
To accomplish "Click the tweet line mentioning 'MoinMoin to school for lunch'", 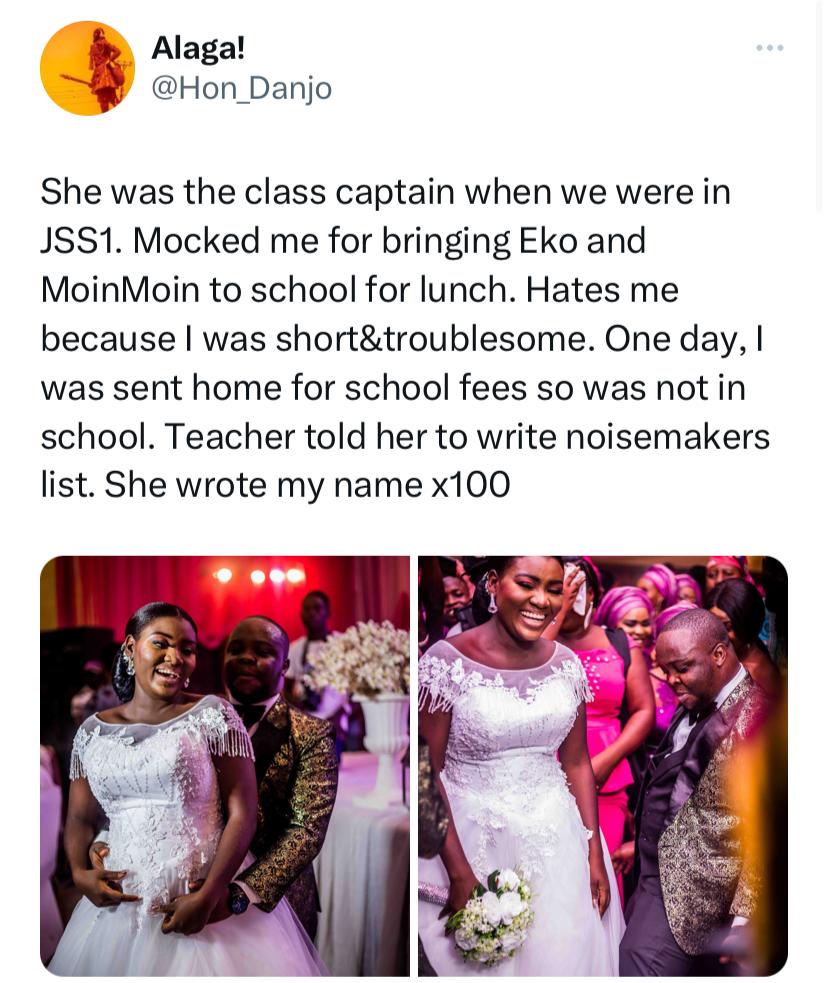I will pyautogui.click(x=360, y=290).
